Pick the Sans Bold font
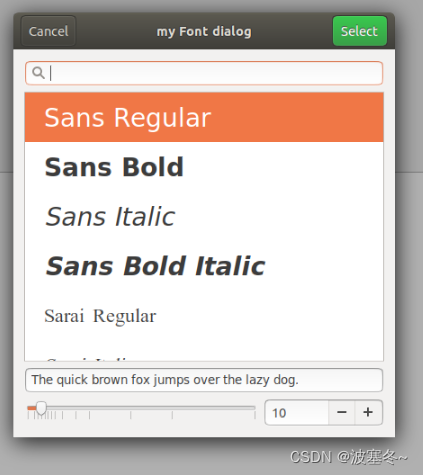This screenshot has height=475, width=423. pos(204,167)
